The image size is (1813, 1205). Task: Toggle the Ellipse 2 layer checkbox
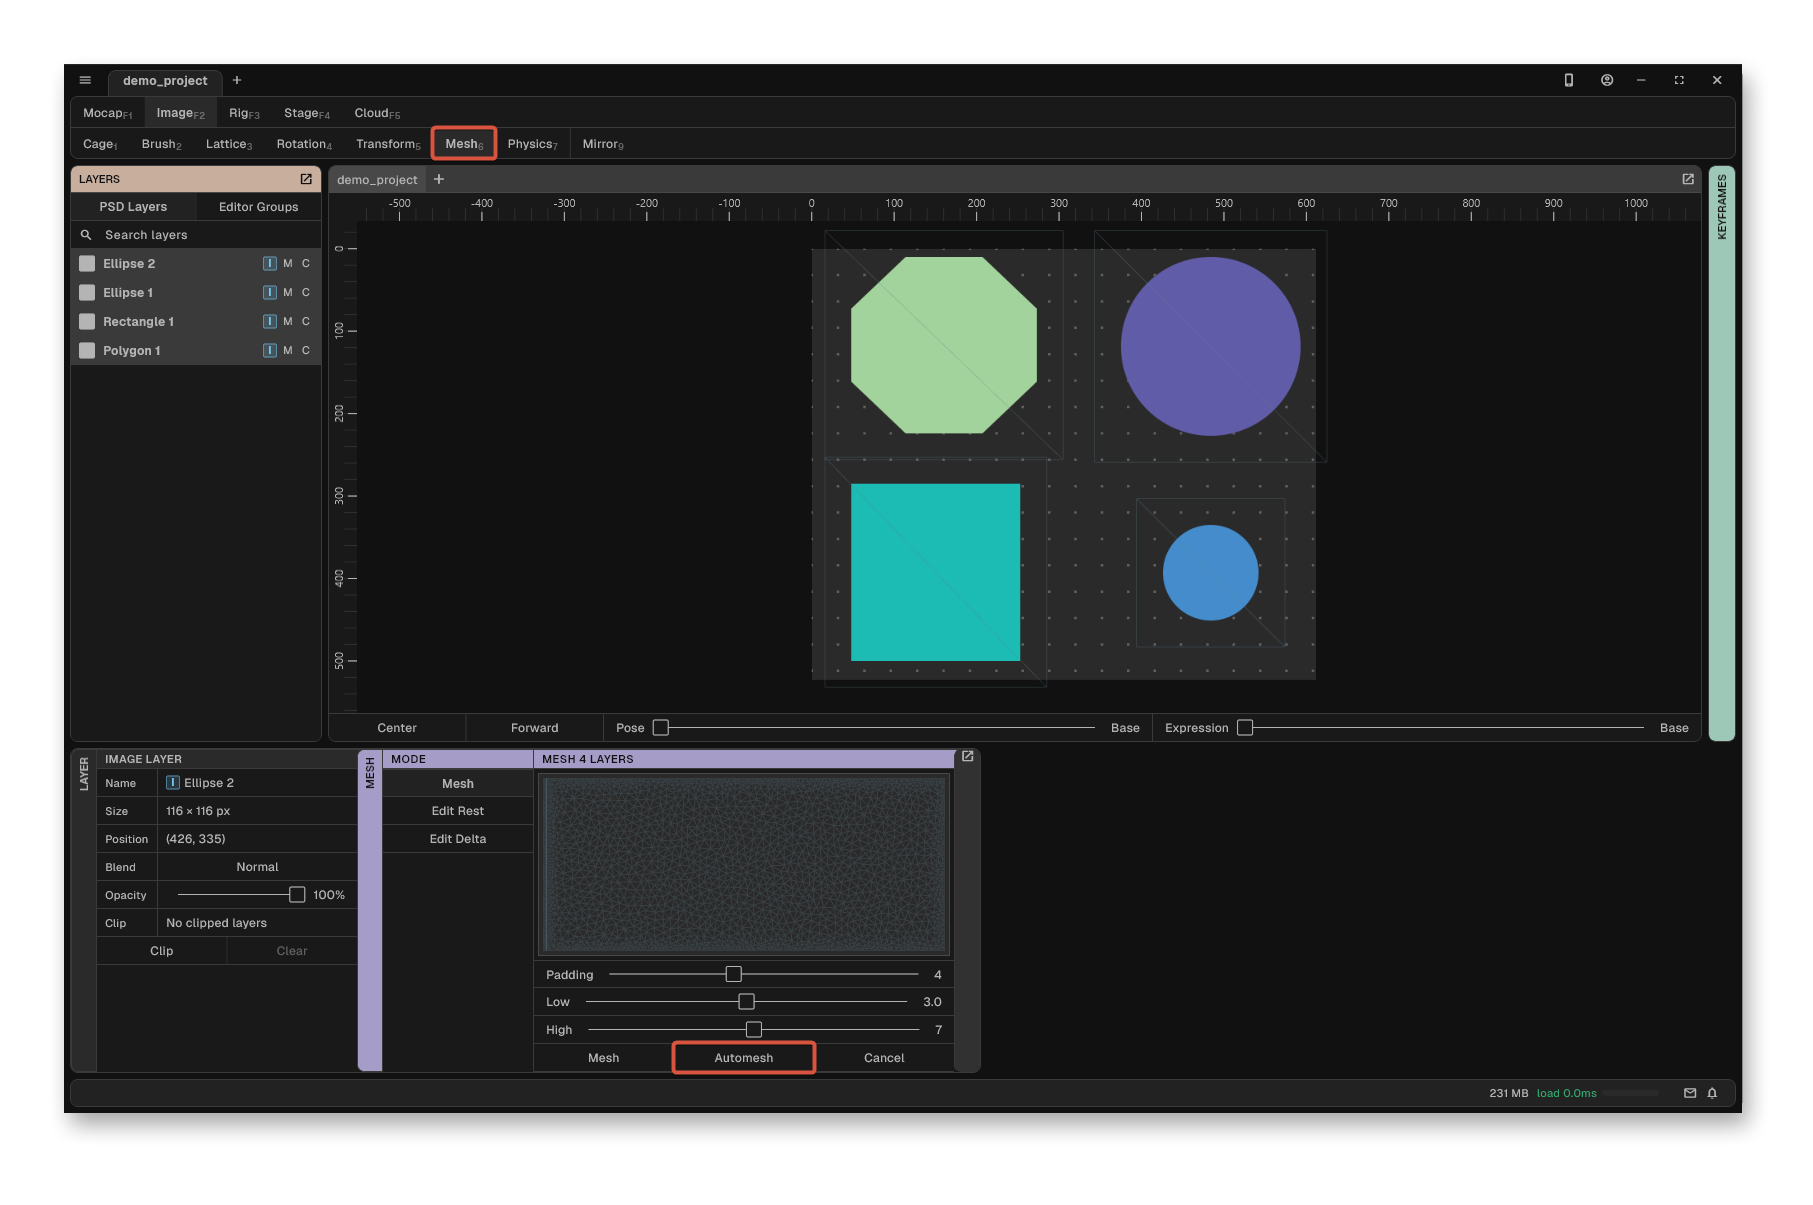[87, 264]
